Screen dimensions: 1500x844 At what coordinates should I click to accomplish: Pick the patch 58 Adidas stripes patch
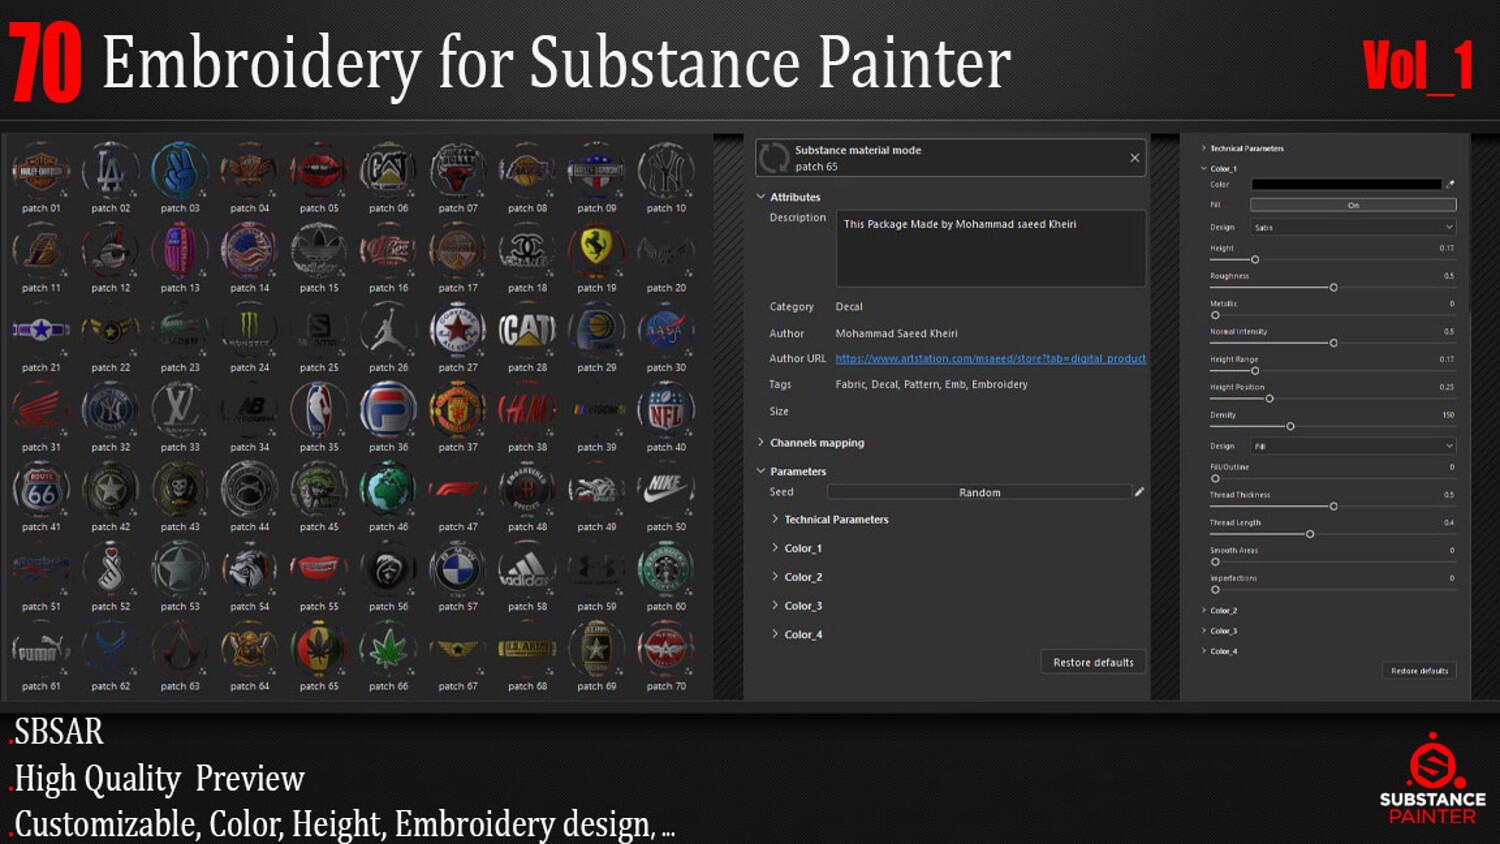pos(527,569)
